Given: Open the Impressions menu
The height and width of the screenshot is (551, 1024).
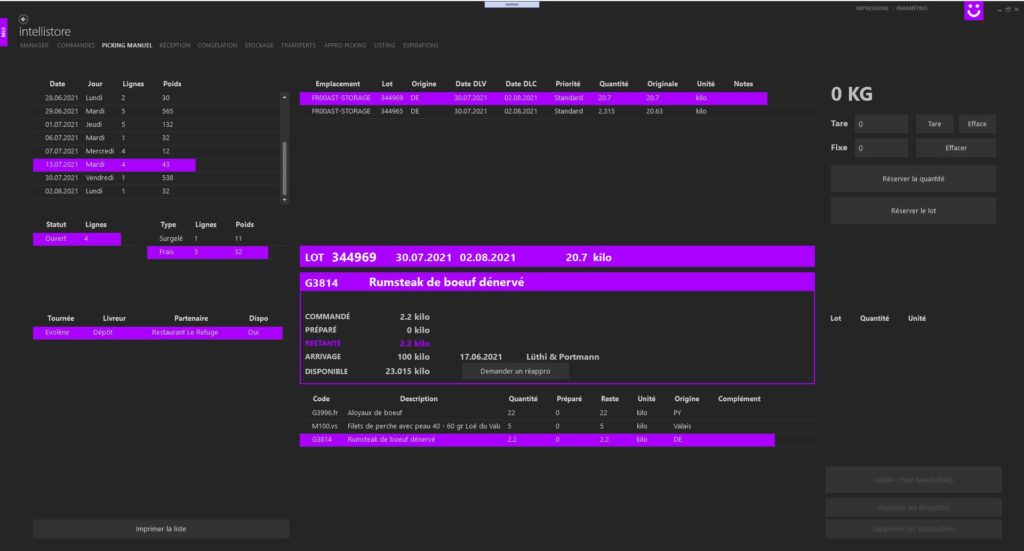Looking at the screenshot, I should click(872, 8).
